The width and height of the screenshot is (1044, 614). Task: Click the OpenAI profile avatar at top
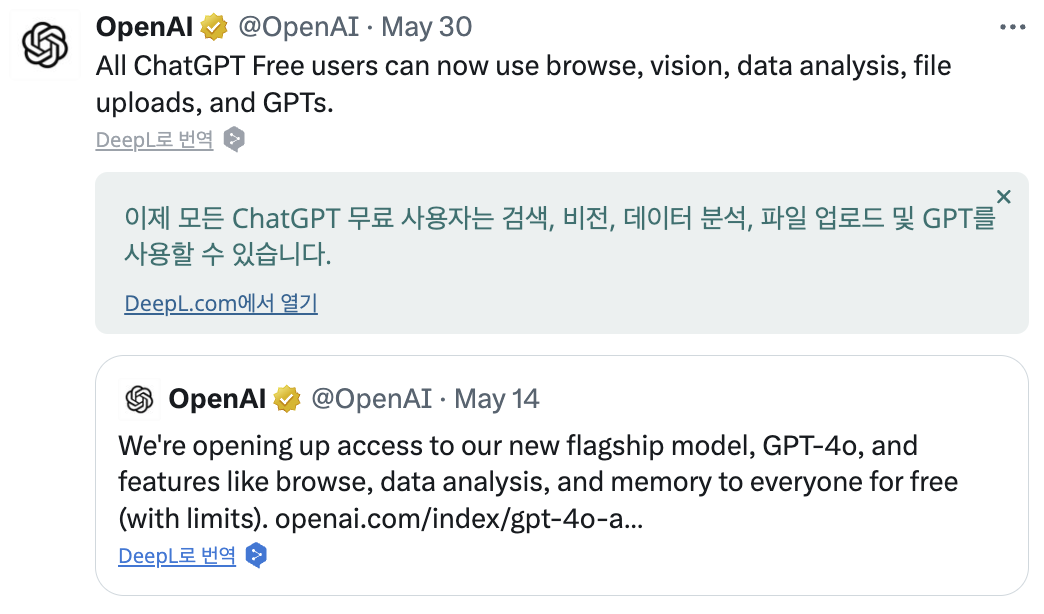point(44,45)
